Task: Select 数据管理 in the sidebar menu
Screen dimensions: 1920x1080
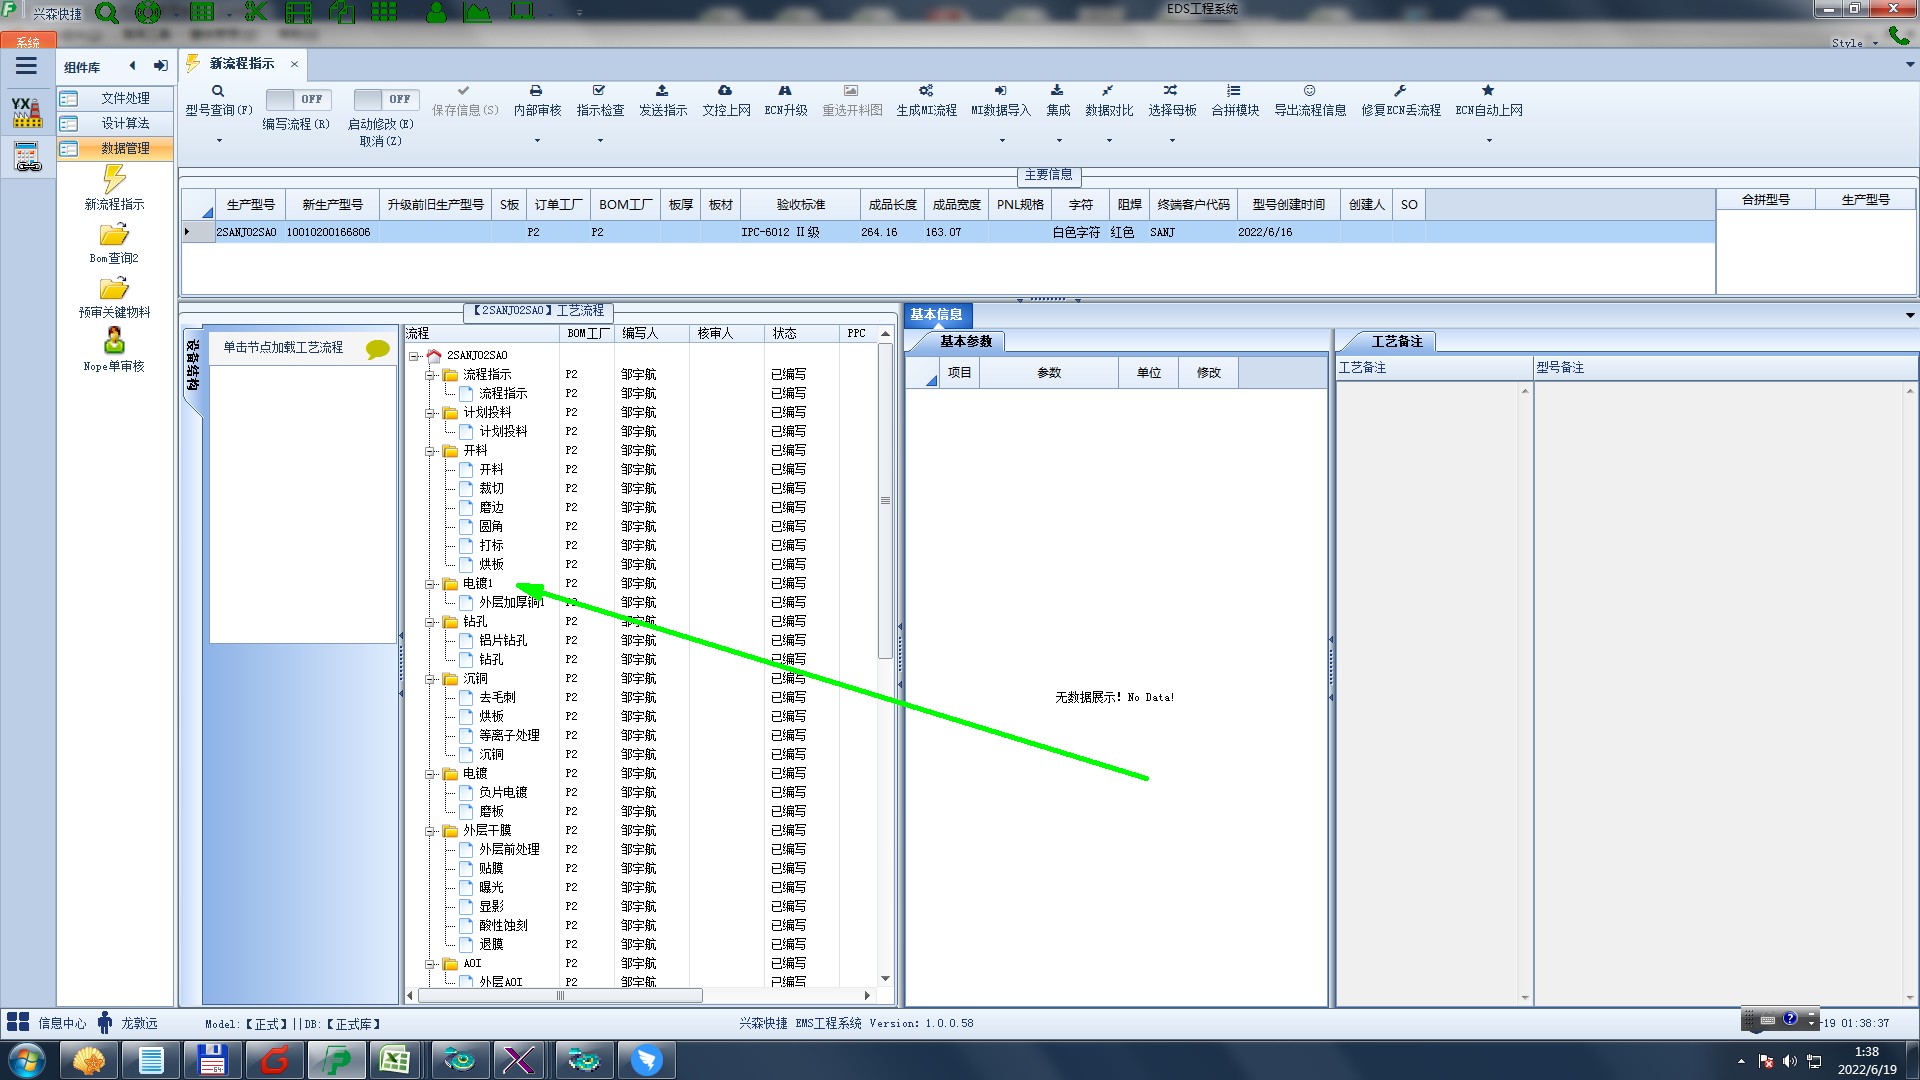Action: click(125, 148)
